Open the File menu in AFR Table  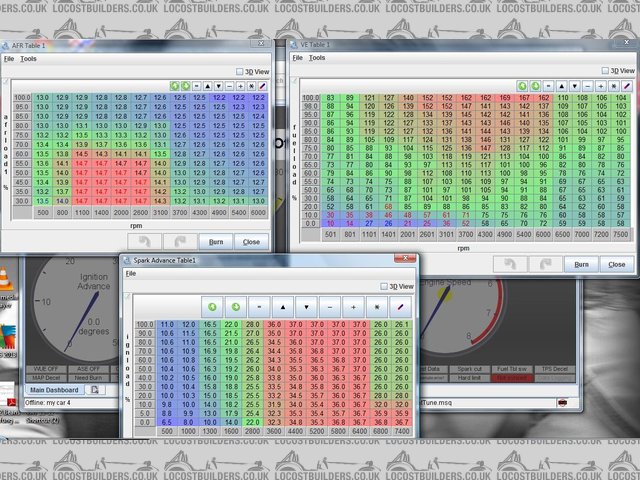[9, 58]
